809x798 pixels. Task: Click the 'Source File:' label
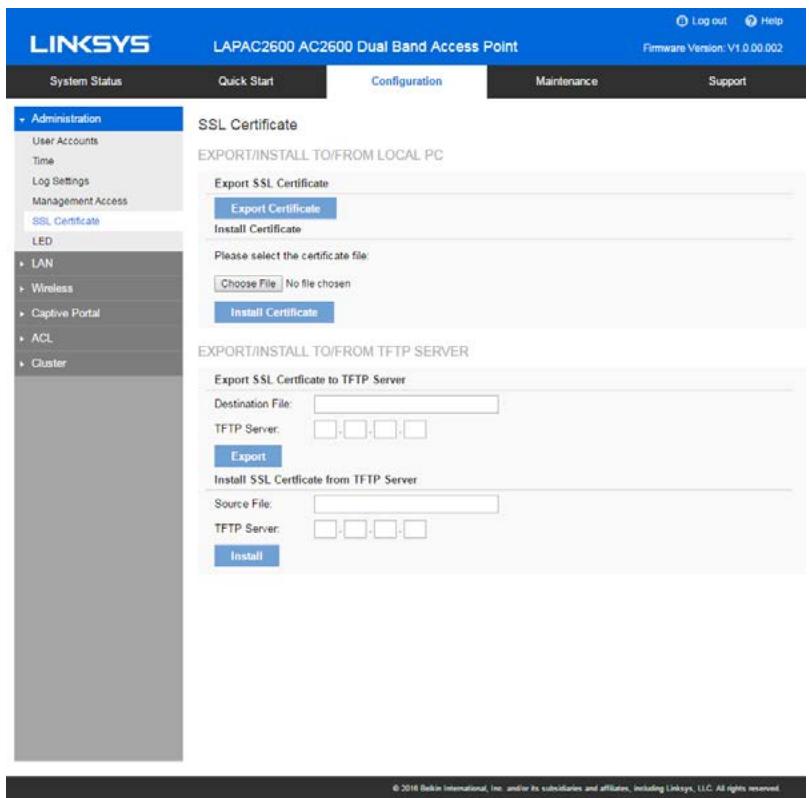click(x=243, y=504)
